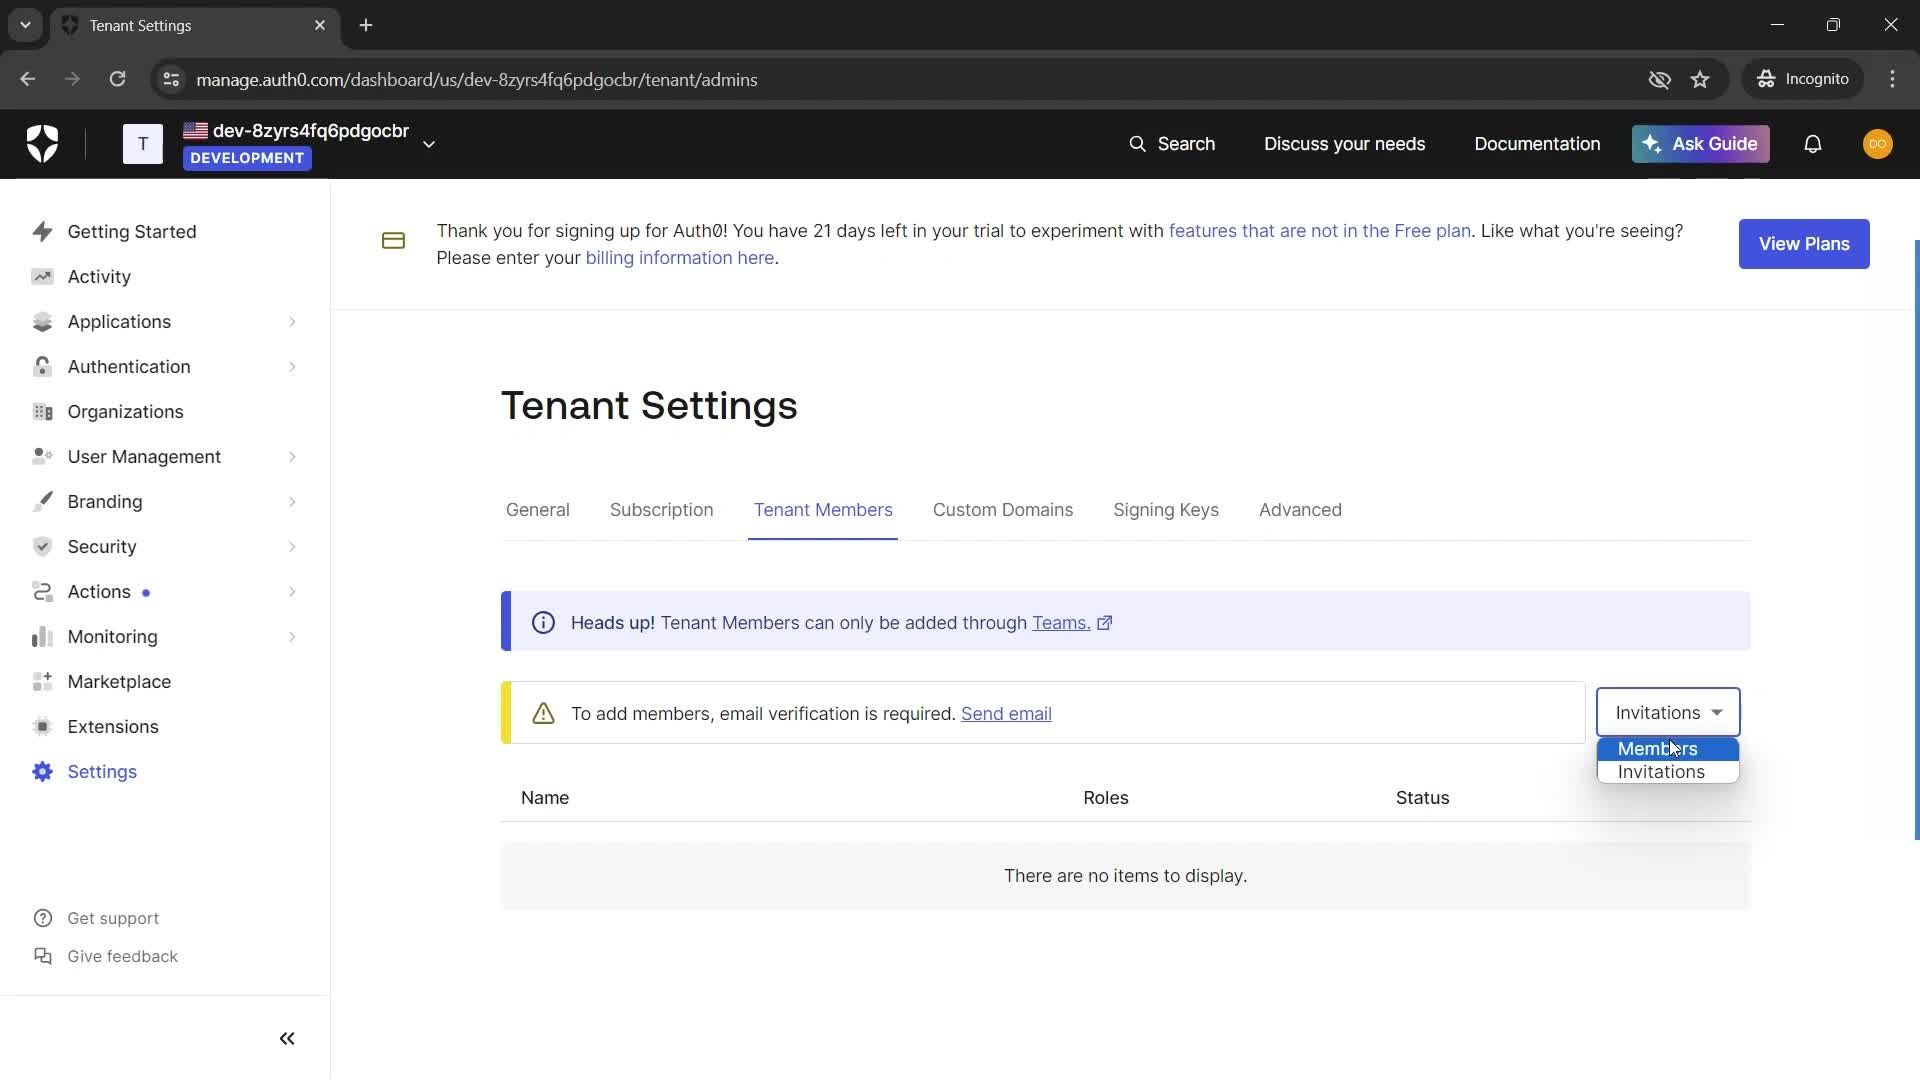1920x1080 pixels.
Task: Select the Tenant Members tab
Action: [823, 510]
